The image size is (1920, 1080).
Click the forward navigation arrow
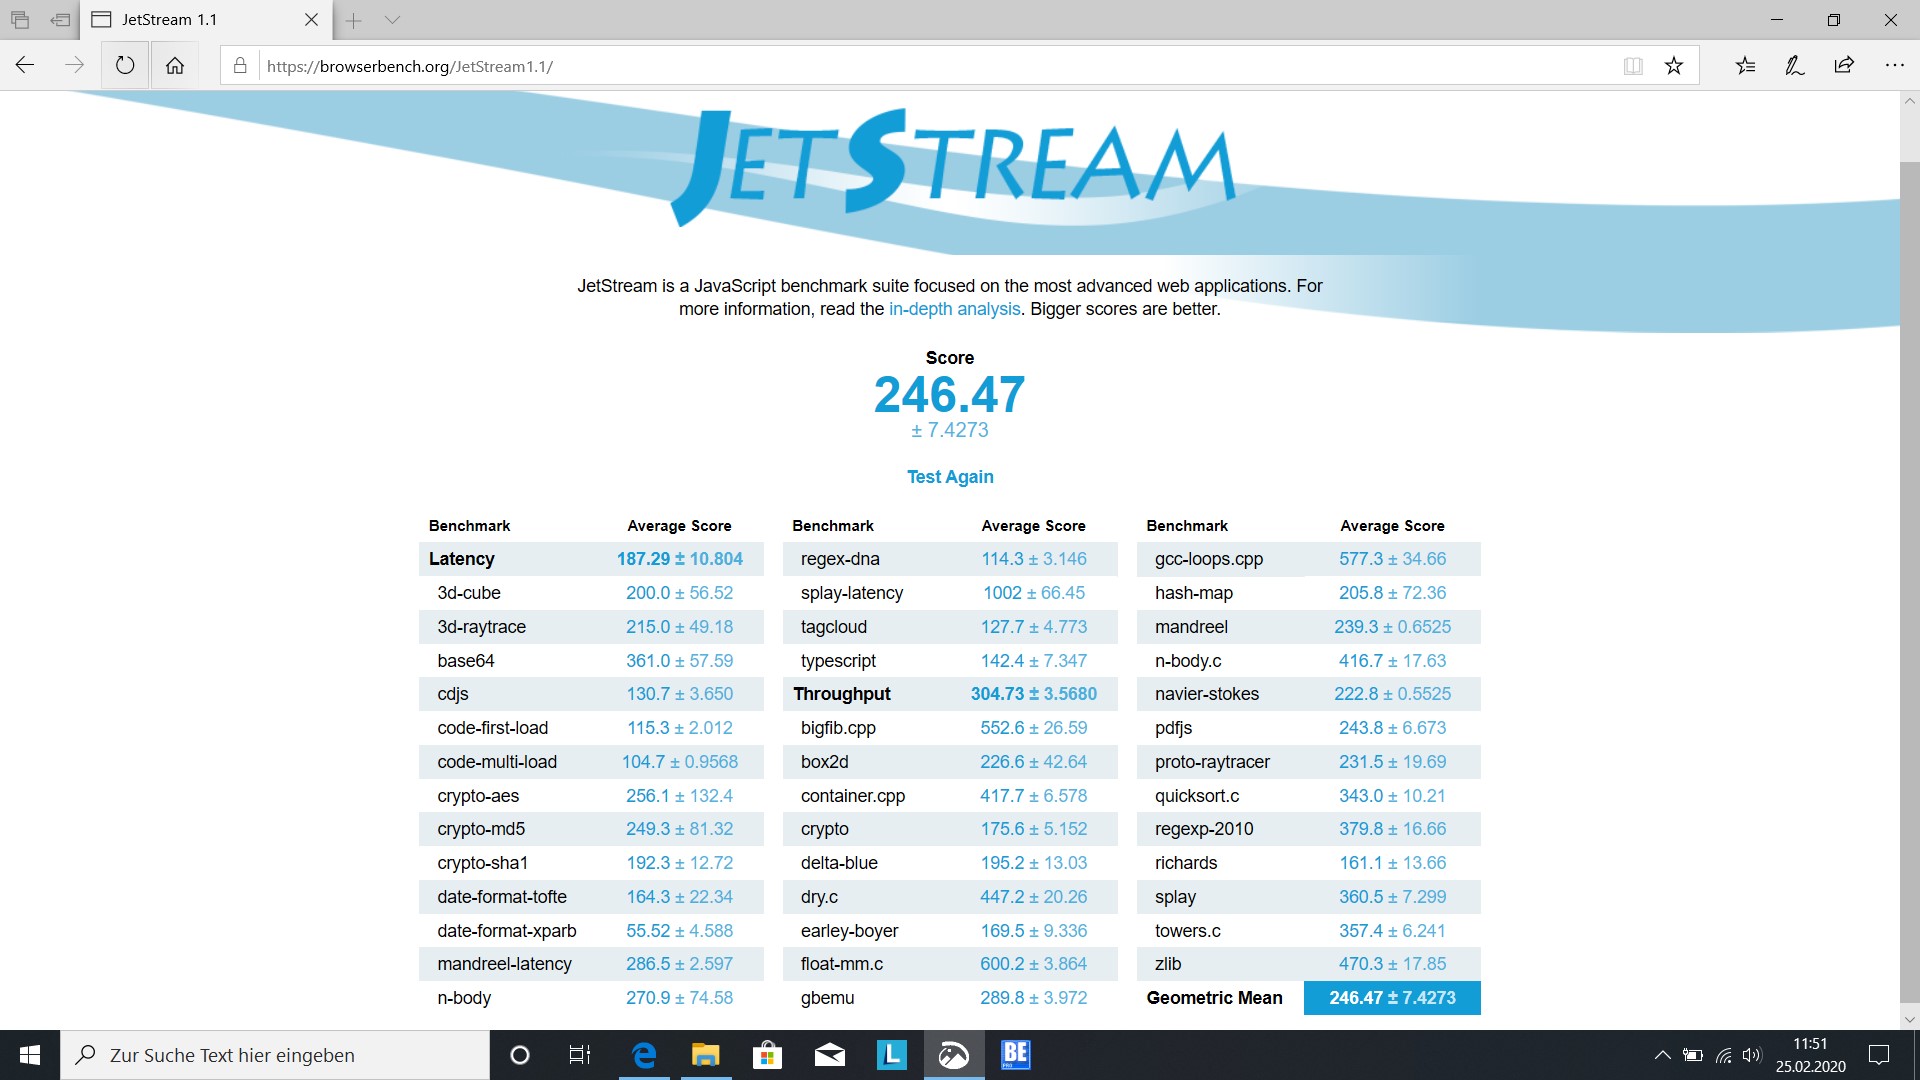pyautogui.click(x=75, y=66)
